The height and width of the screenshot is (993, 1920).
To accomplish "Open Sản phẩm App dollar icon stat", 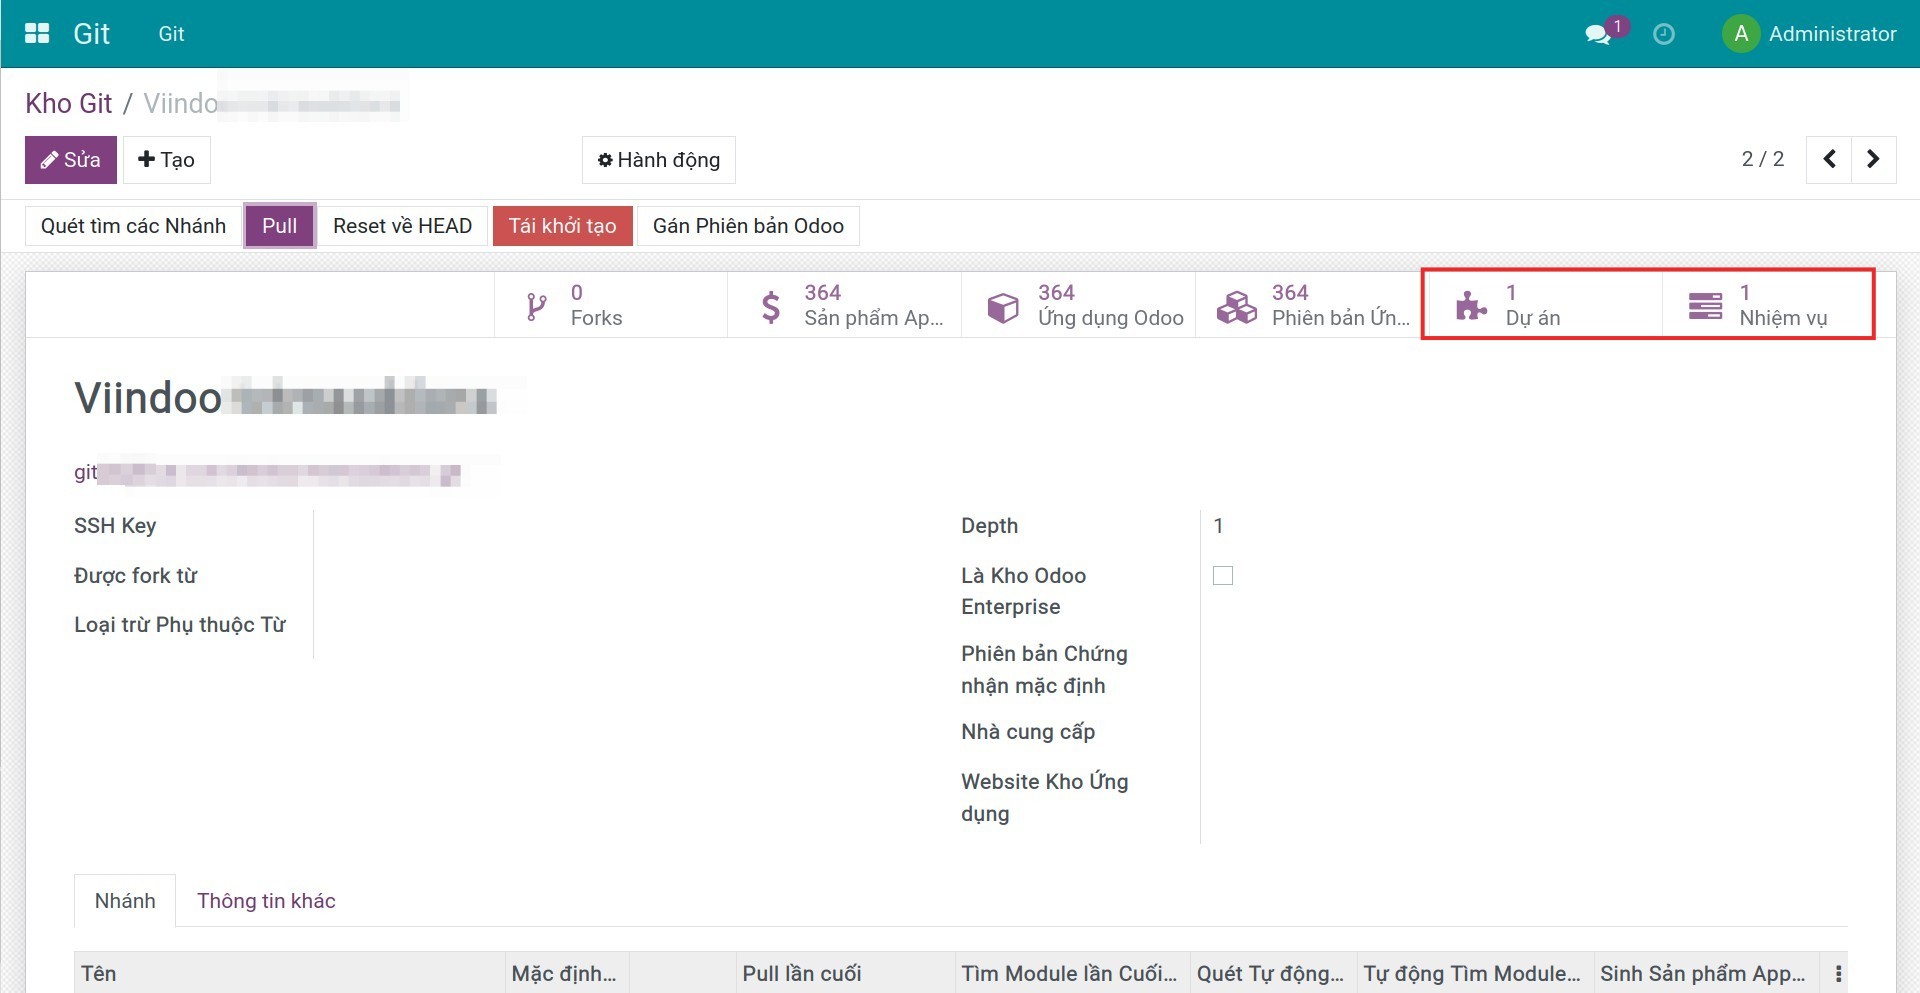I will tap(844, 305).
